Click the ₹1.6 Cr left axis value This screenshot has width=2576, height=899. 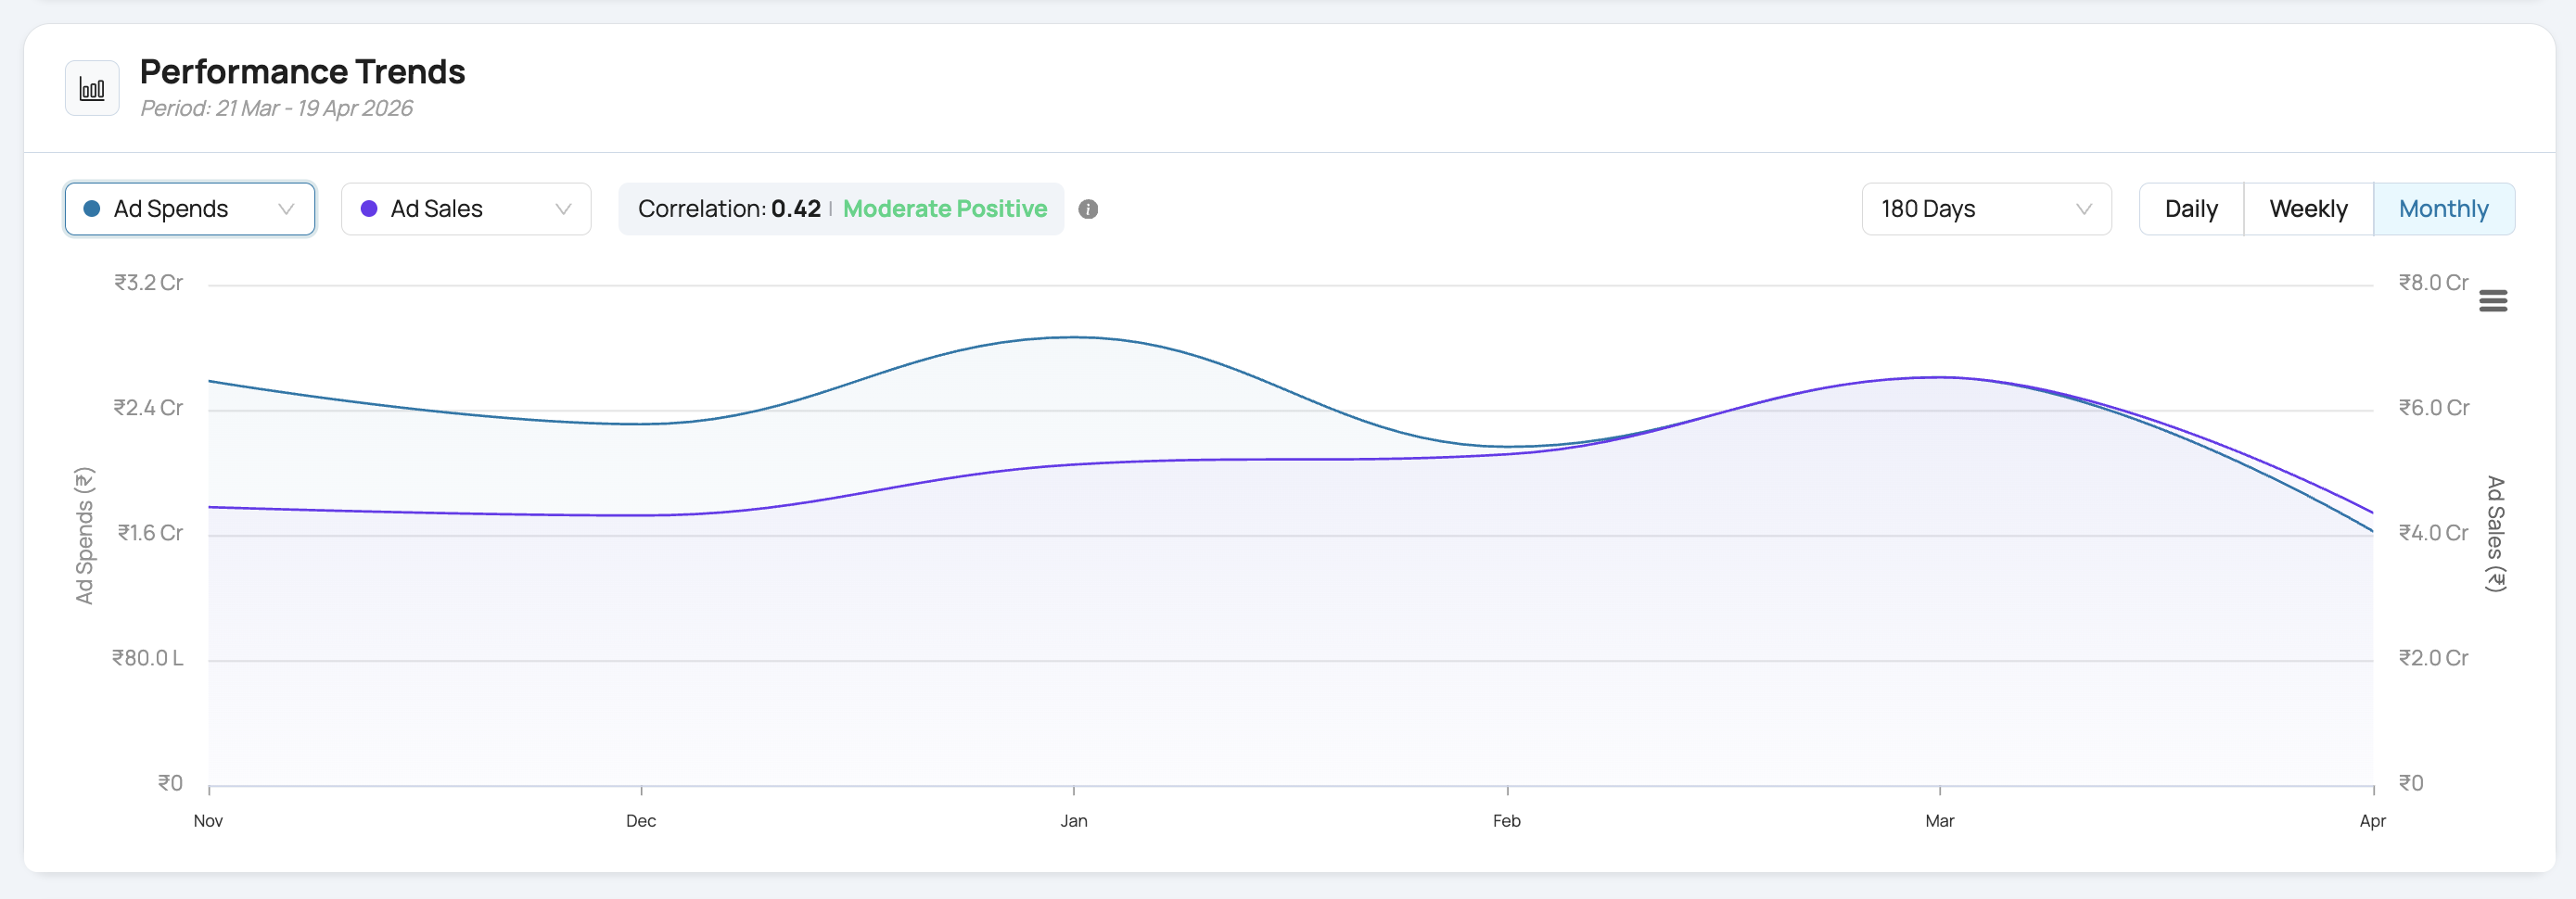point(150,533)
